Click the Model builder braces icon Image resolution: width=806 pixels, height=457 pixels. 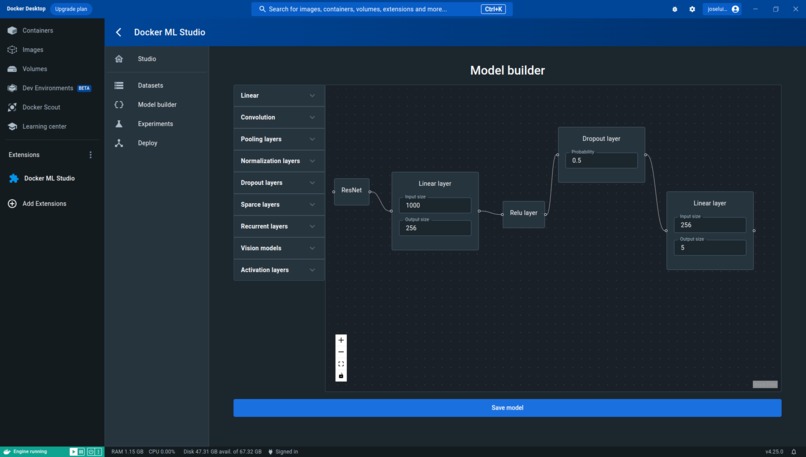point(119,104)
